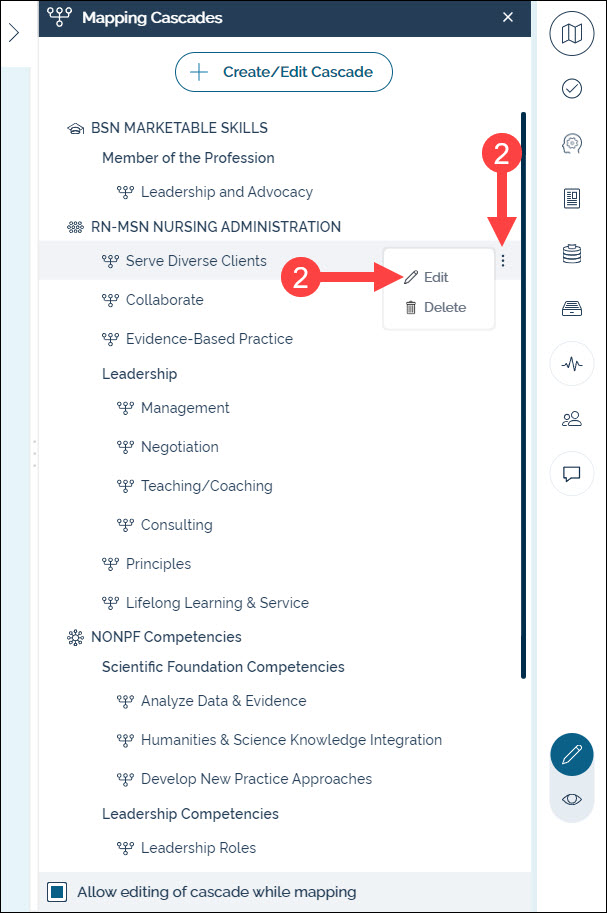
Task: Close the Mapping Cascades panel
Action: tap(508, 17)
